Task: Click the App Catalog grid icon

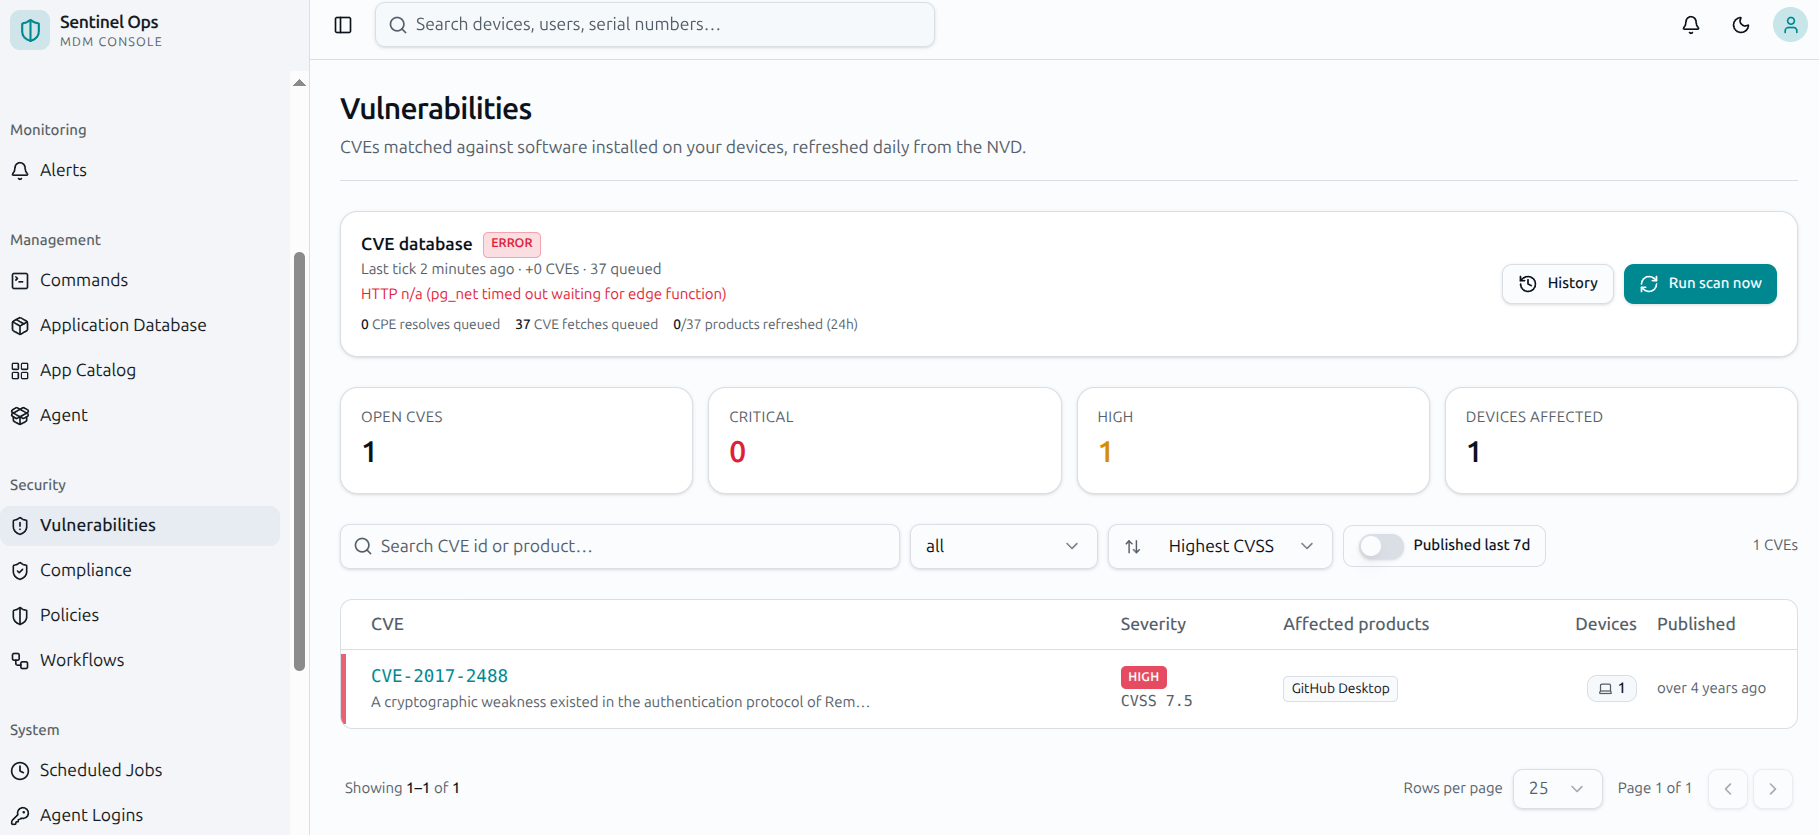Action: (x=20, y=371)
